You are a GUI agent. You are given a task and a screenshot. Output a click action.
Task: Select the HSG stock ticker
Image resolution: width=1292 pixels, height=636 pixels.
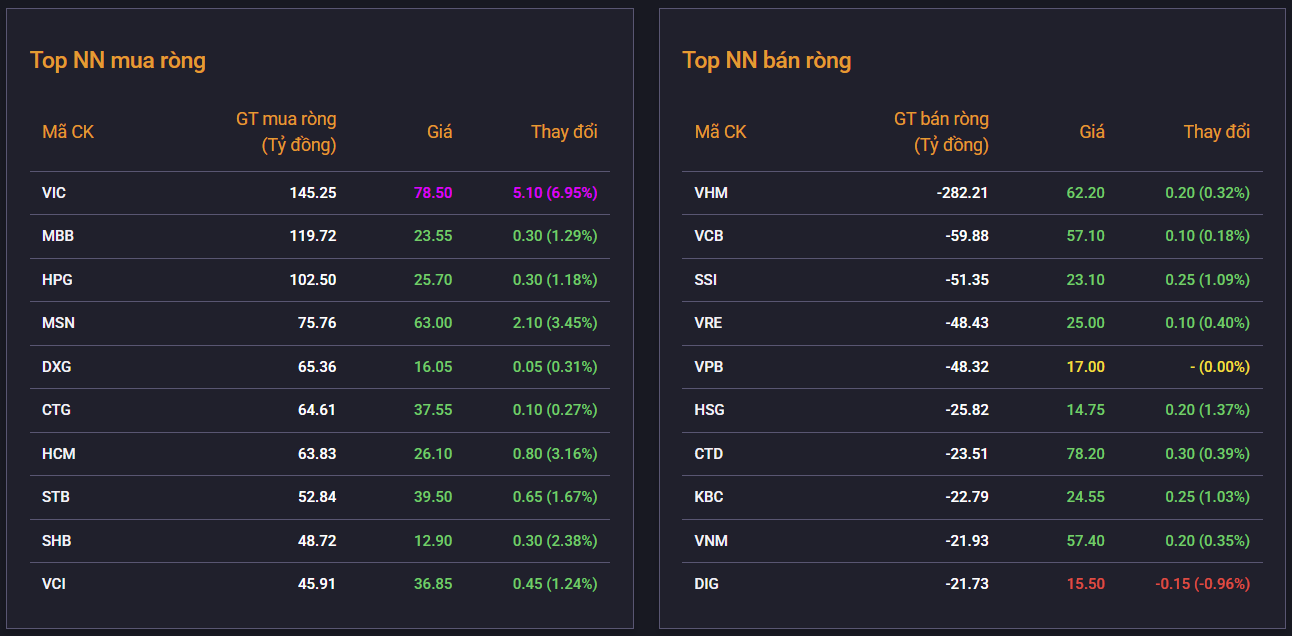[709, 410]
